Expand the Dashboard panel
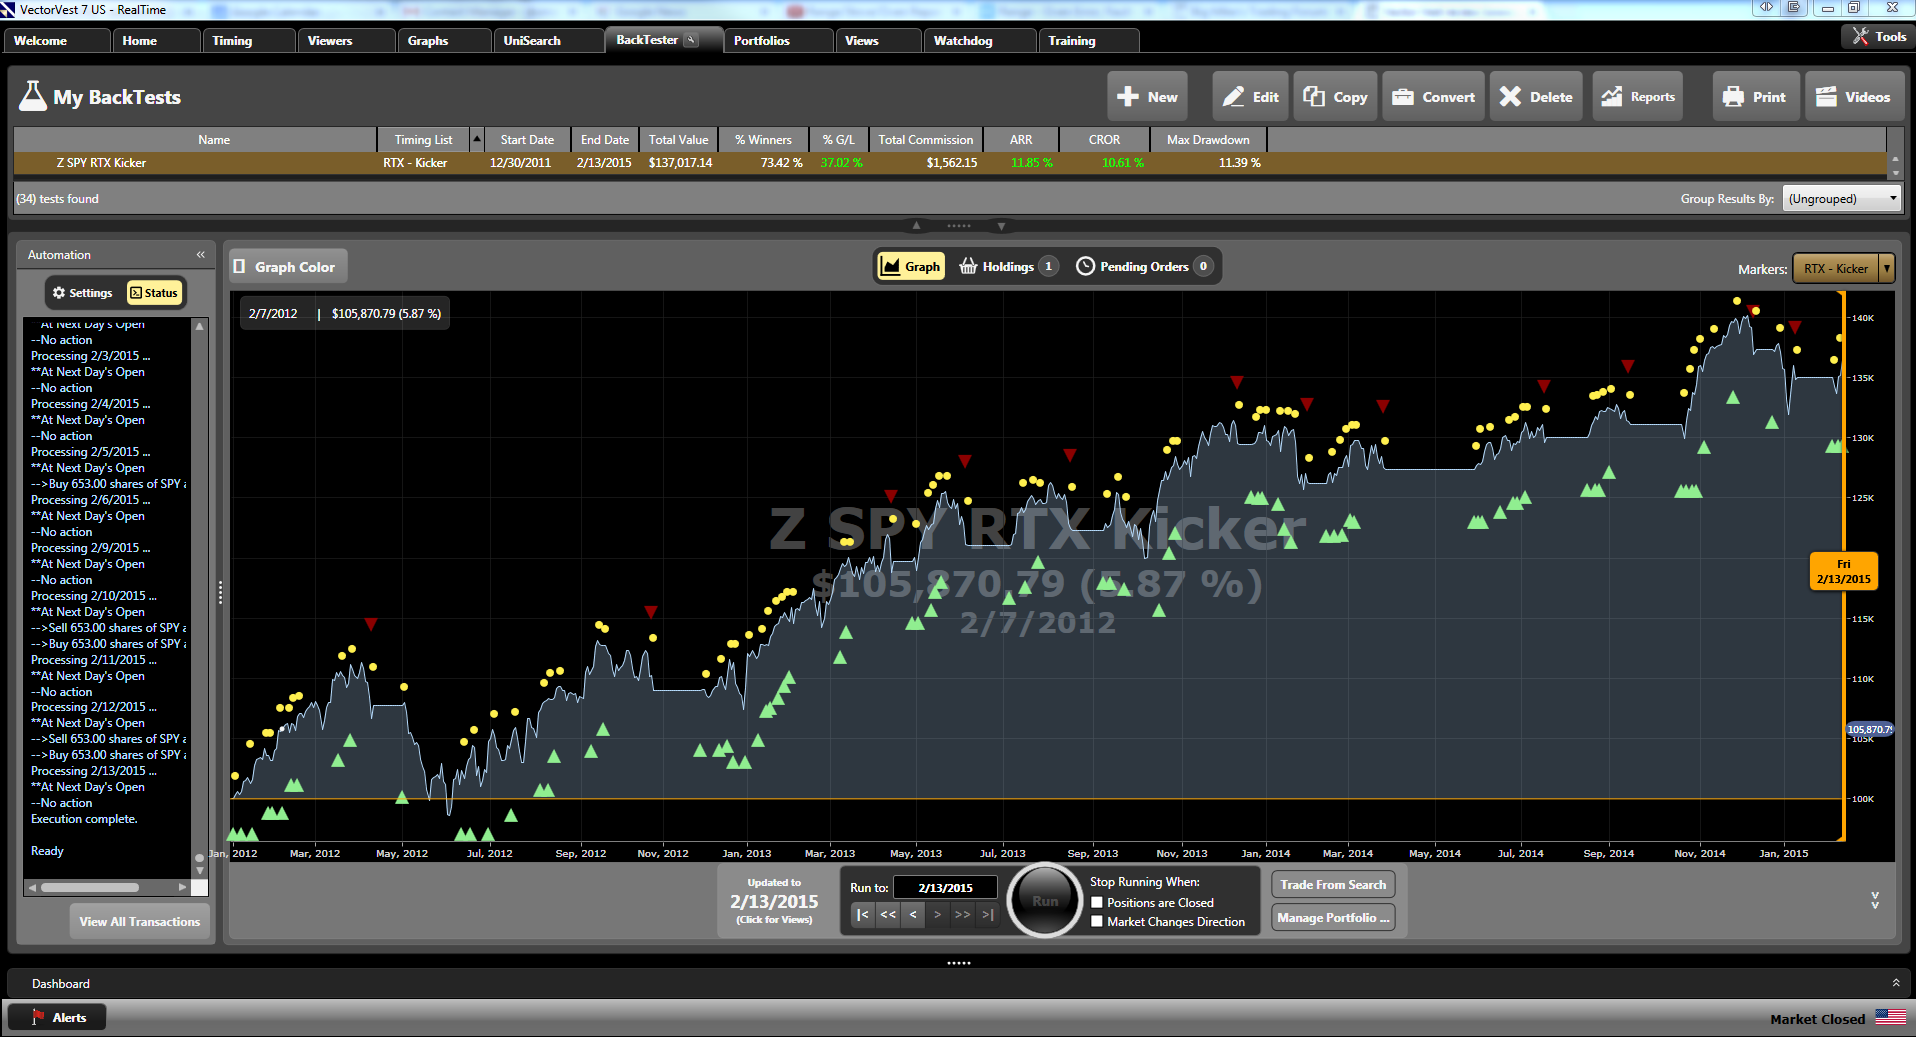Screen dimensions: 1916x1037 click(1895, 983)
